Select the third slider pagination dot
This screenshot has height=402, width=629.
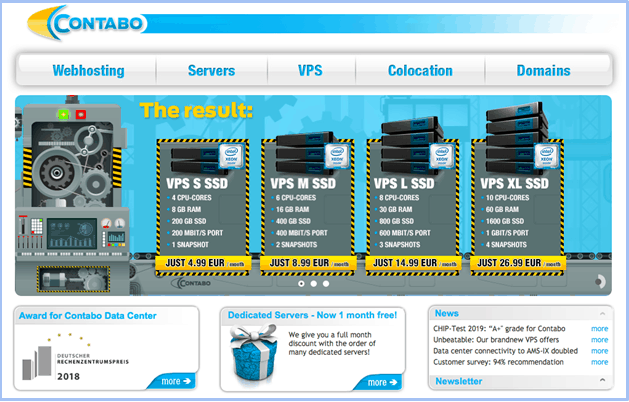[x=326, y=284]
